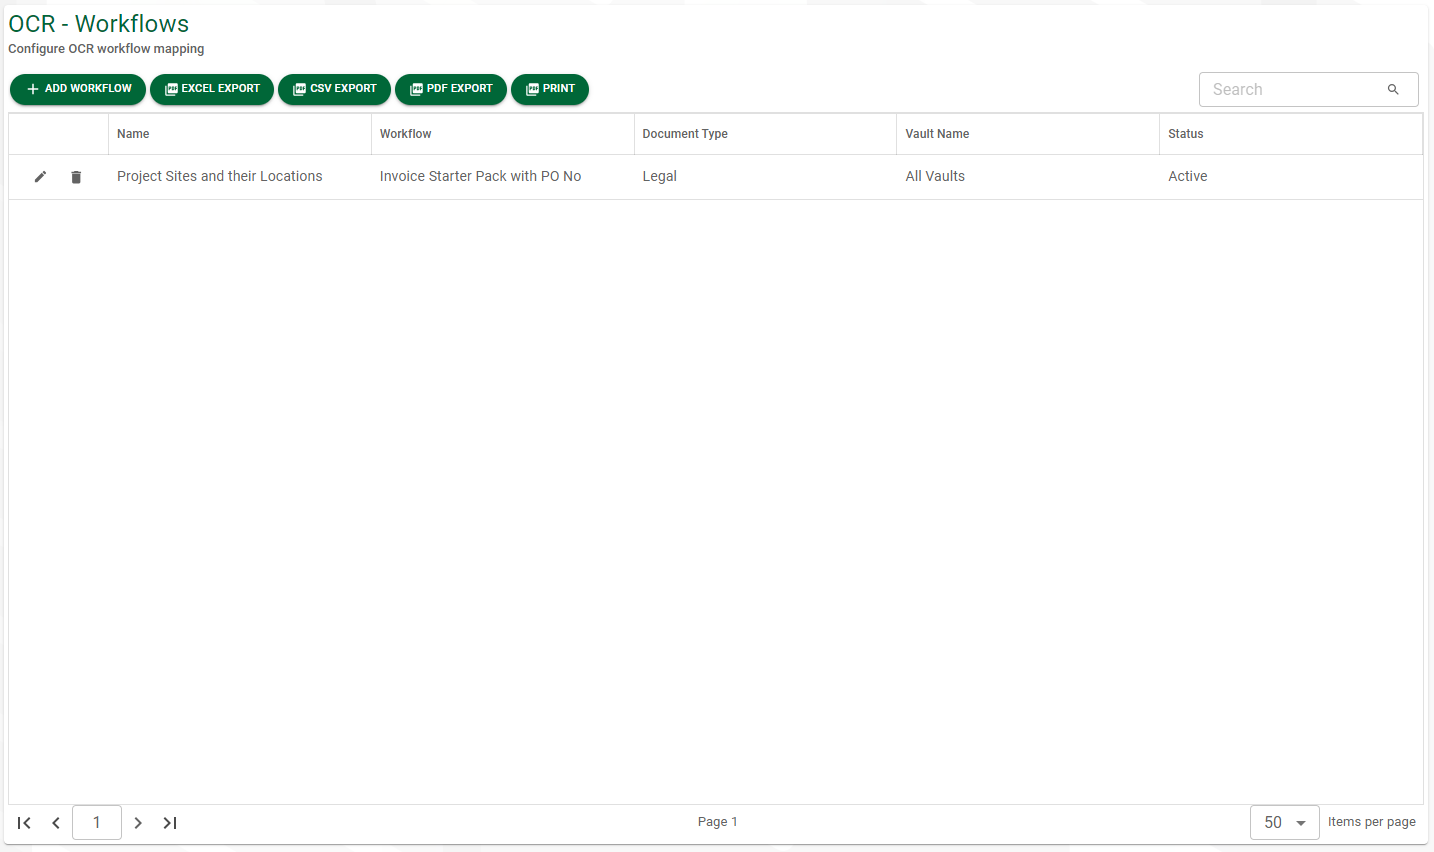Image resolution: width=1434 pixels, height=852 pixels.
Task: Export the list as PDF
Action: pyautogui.click(x=451, y=89)
